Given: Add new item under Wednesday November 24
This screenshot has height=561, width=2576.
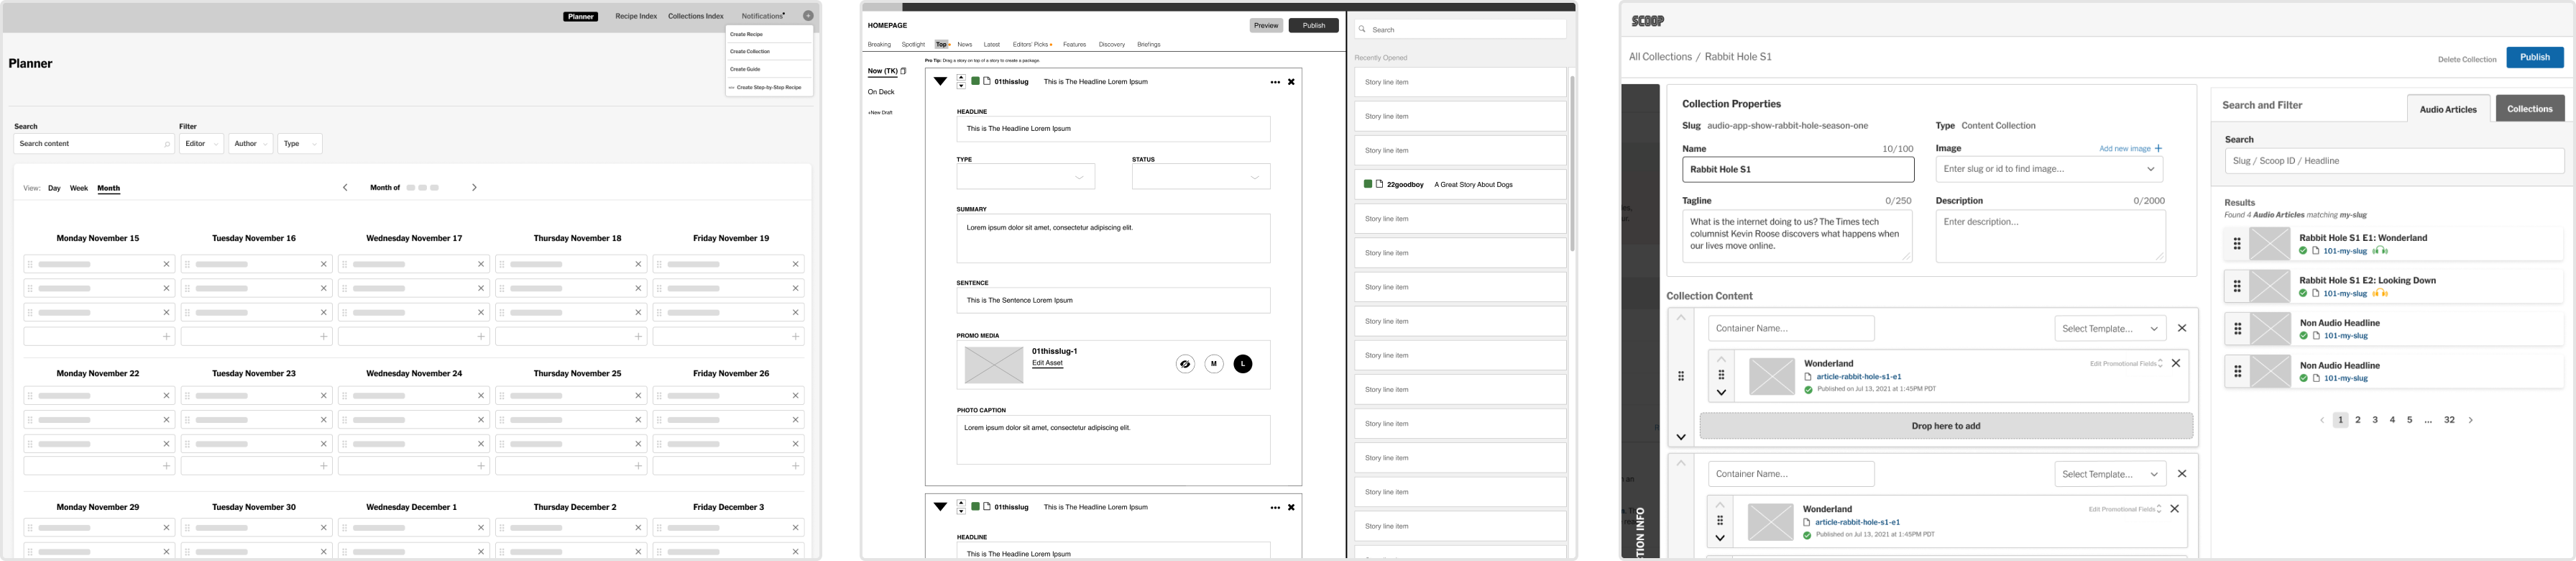Looking at the screenshot, I should tap(481, 466).
